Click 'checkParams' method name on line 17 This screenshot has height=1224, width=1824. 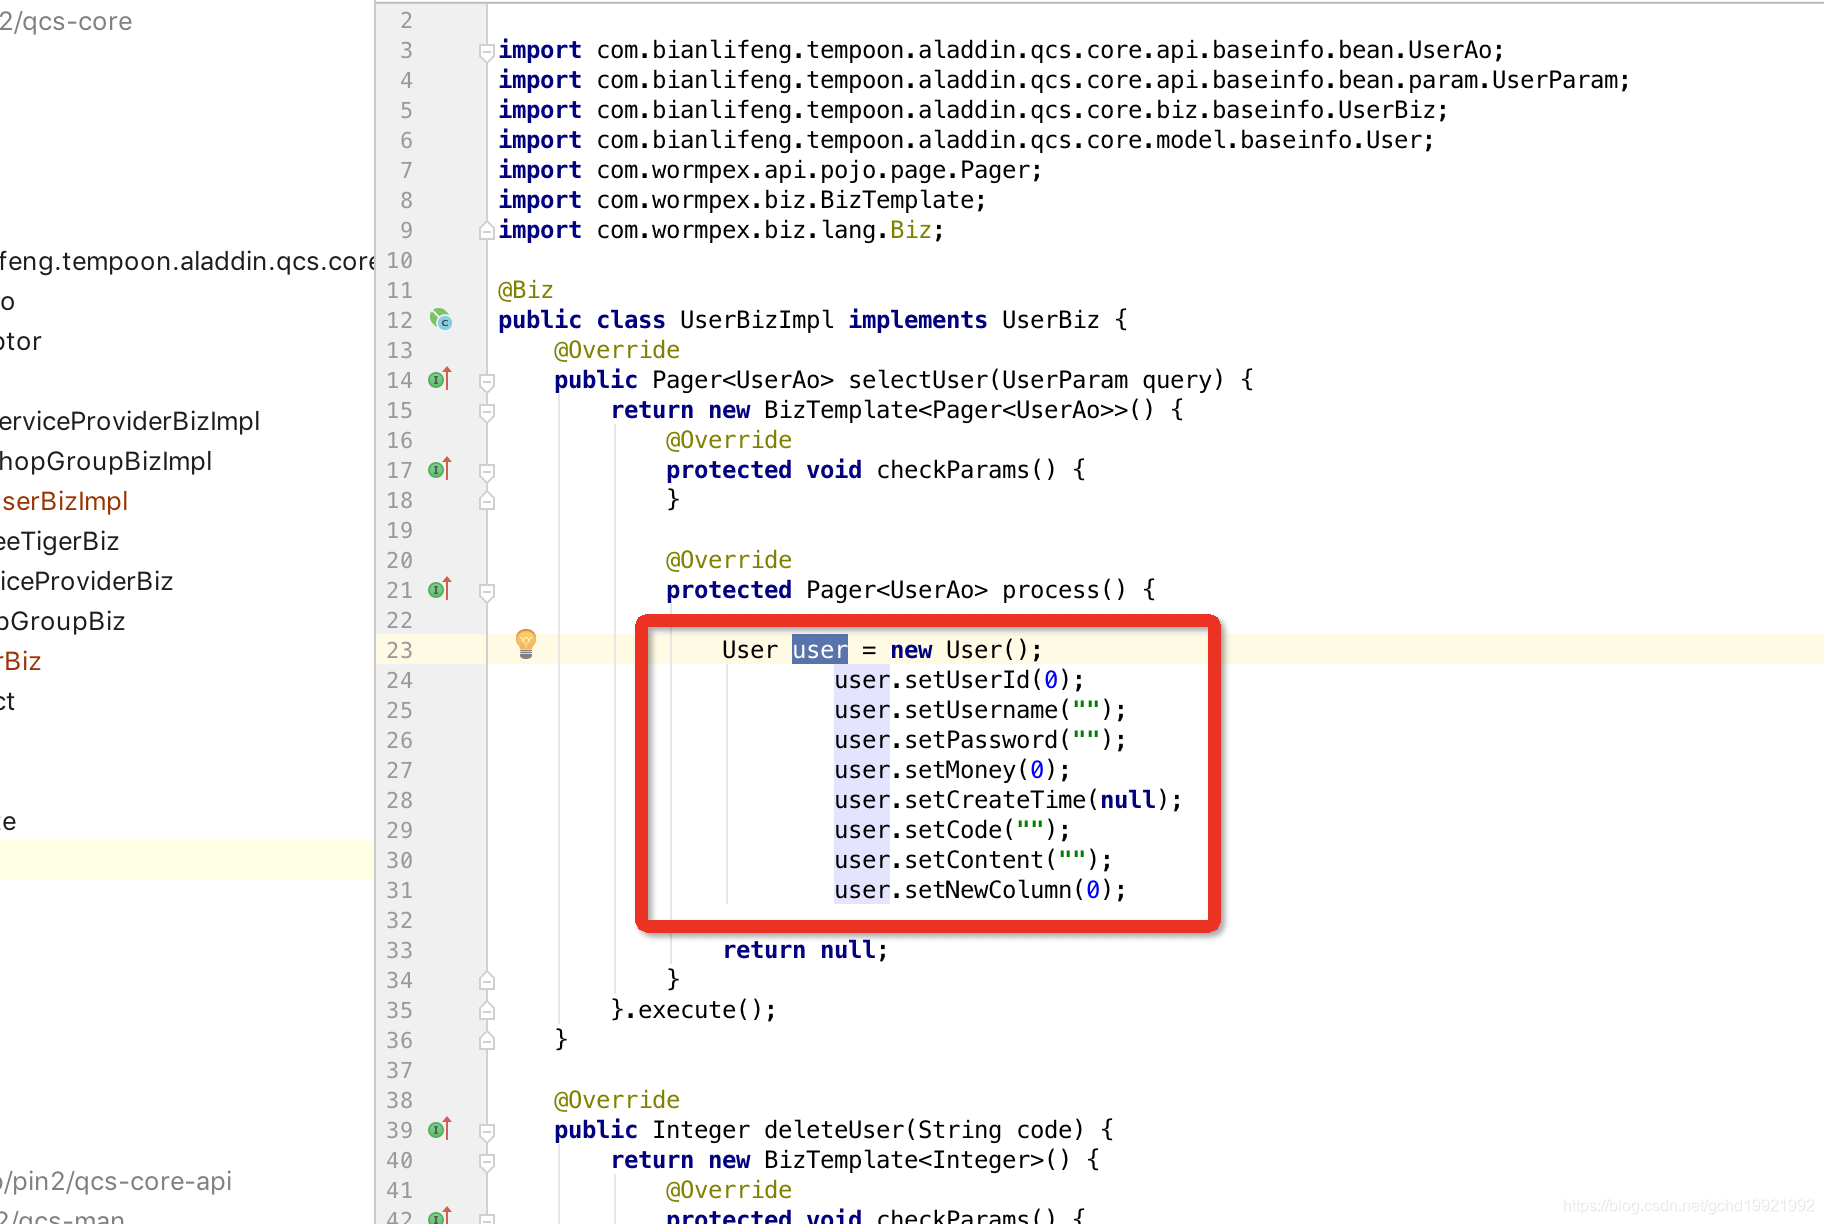[x=953, y=470]
